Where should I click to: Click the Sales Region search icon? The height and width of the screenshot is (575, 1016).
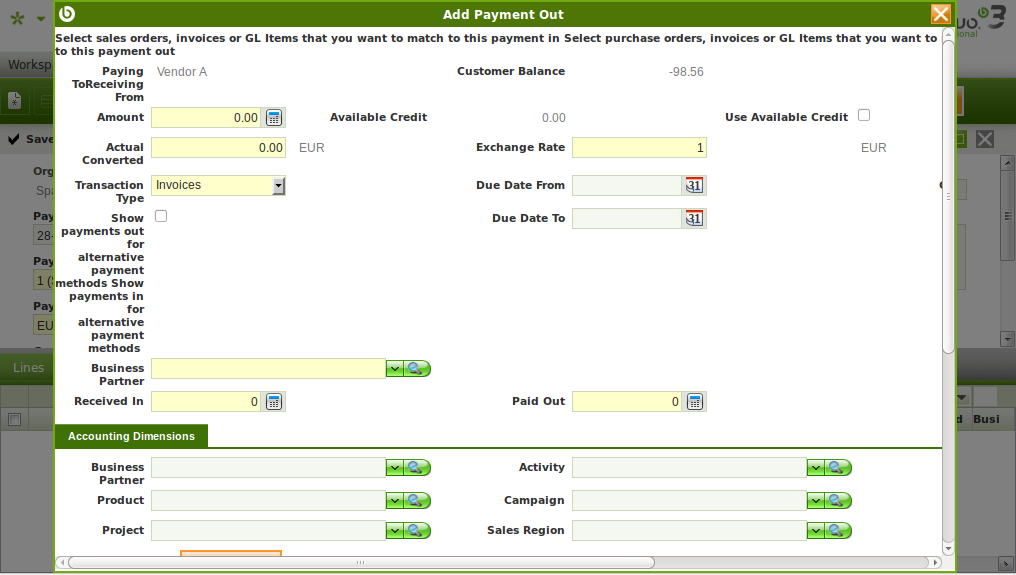tap(839, 530)
